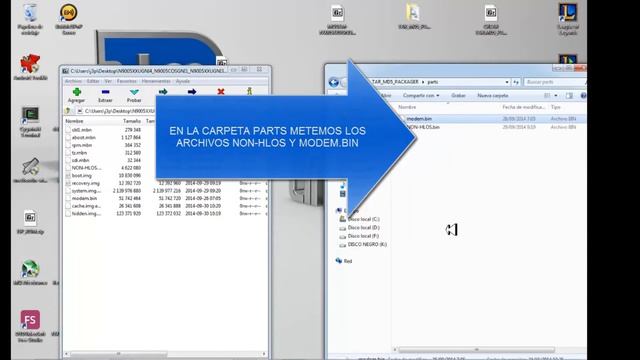
Task: Open the Archivo menu in 7-Zip
Action: coord(73,81)
